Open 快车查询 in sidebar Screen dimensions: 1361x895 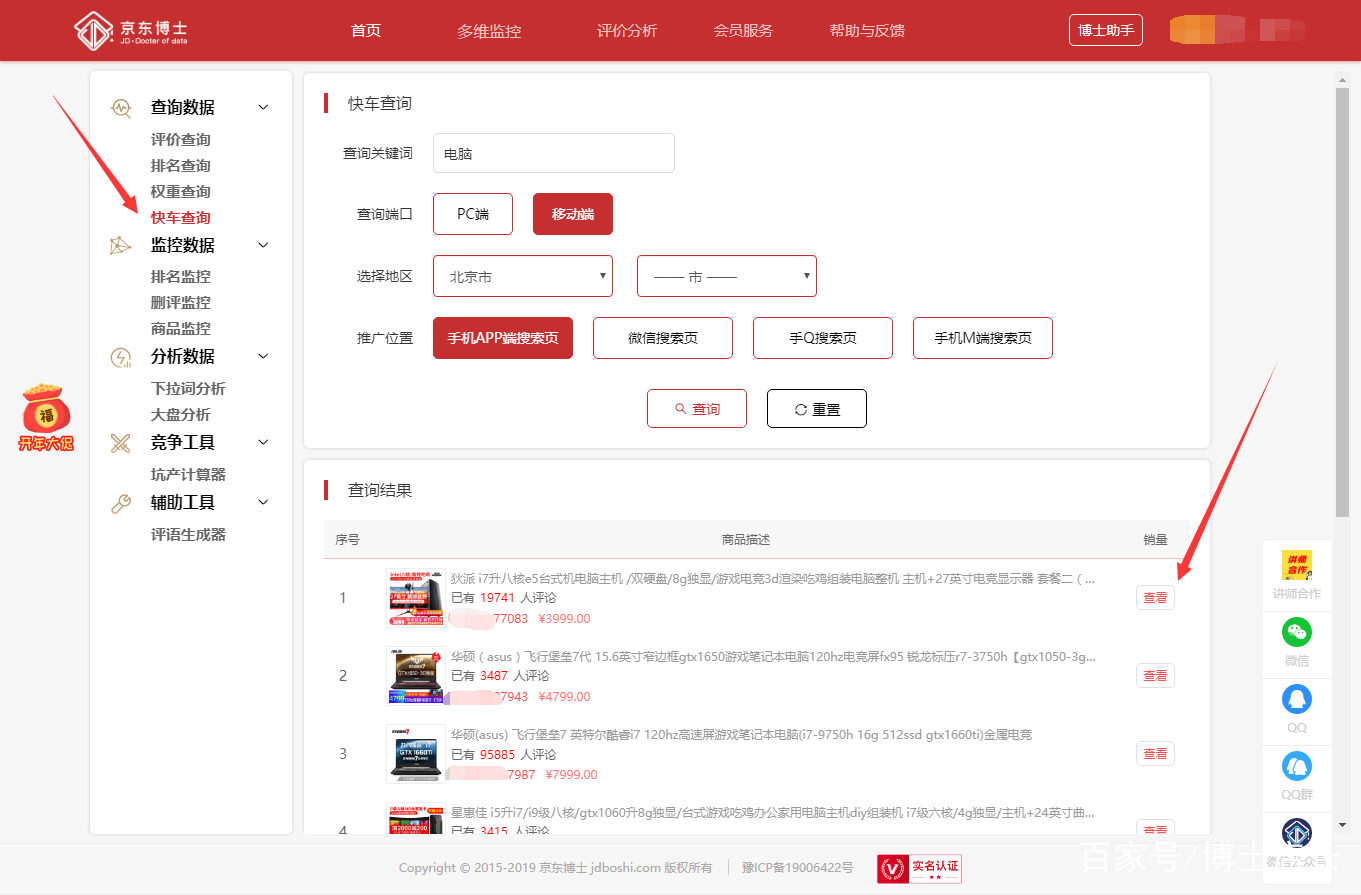click(181, 218)
